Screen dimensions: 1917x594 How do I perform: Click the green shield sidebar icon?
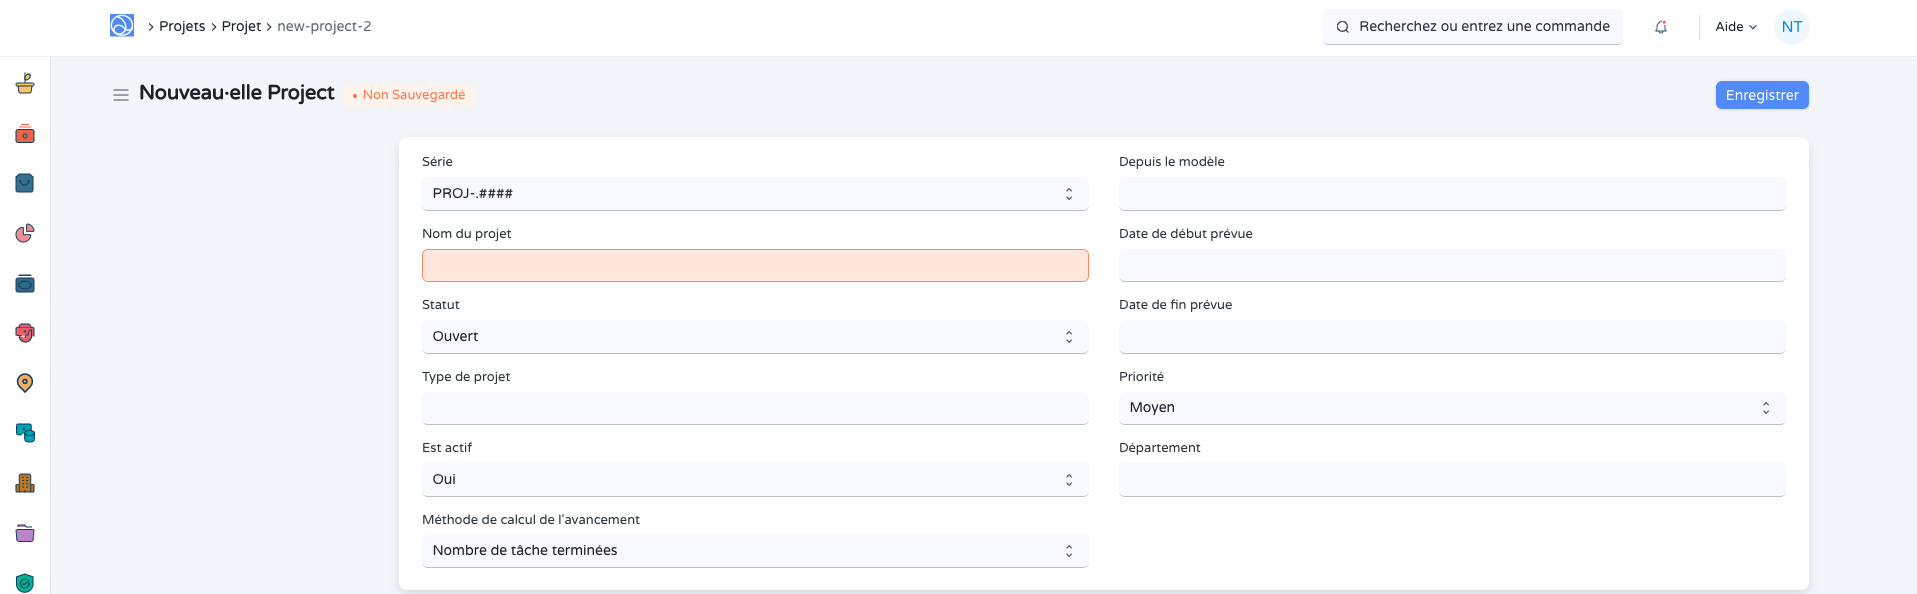pos(25,582)
